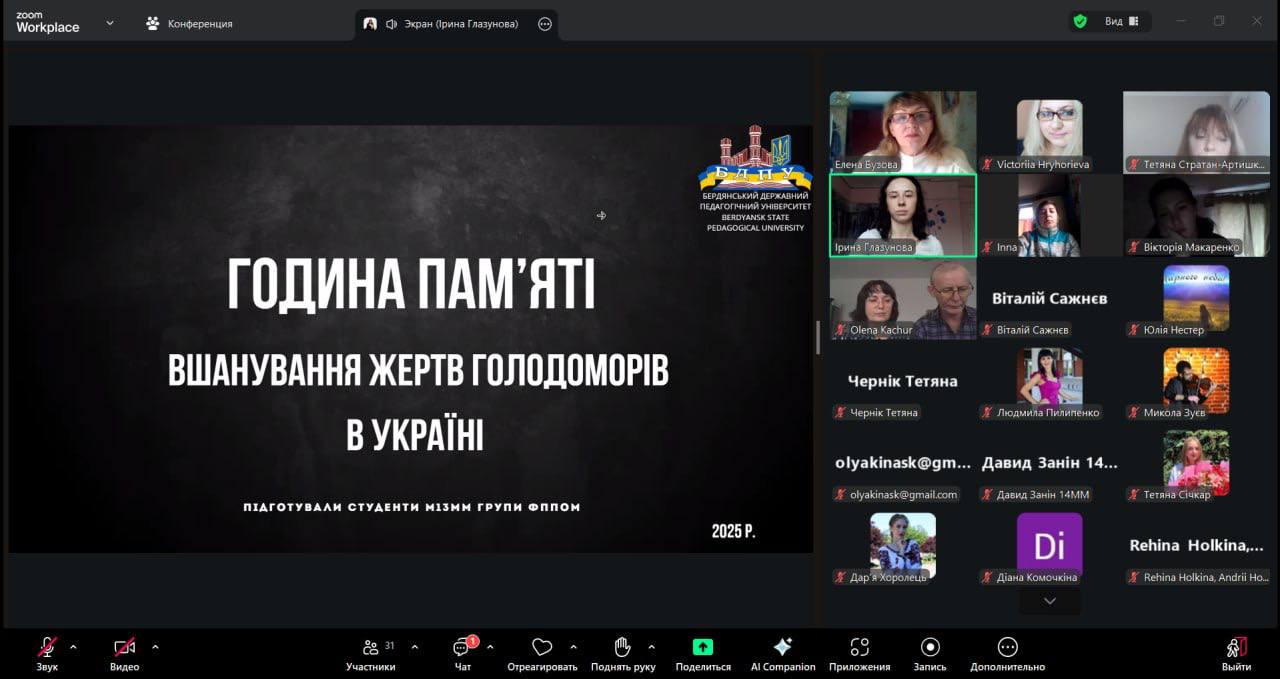Turn on camera using Видео toggle

124,648
